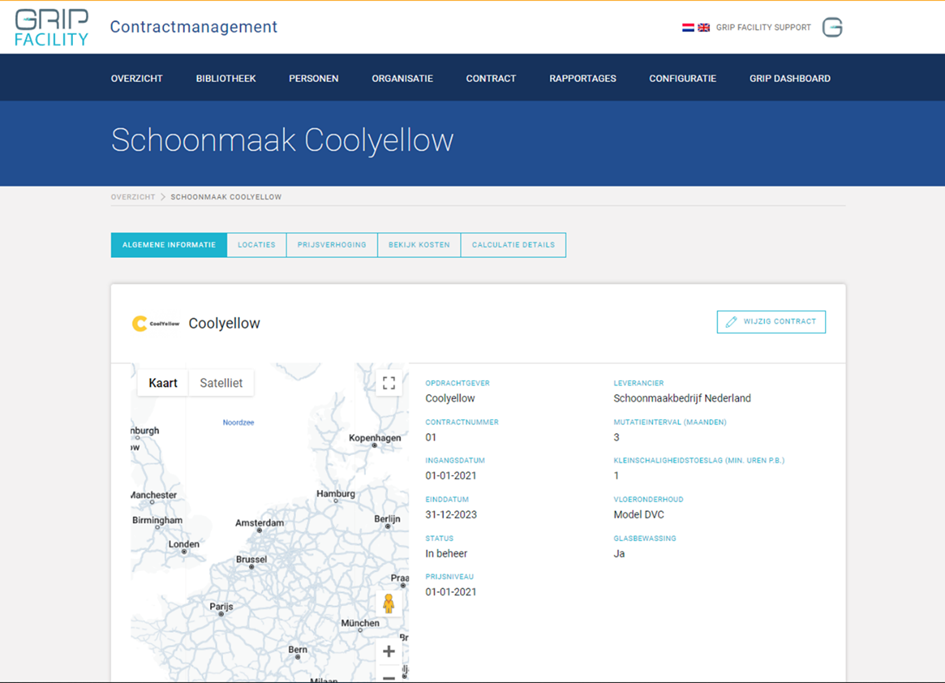Switch language with the UK flag
Screen dimensions: 945x683
[703, 27]
